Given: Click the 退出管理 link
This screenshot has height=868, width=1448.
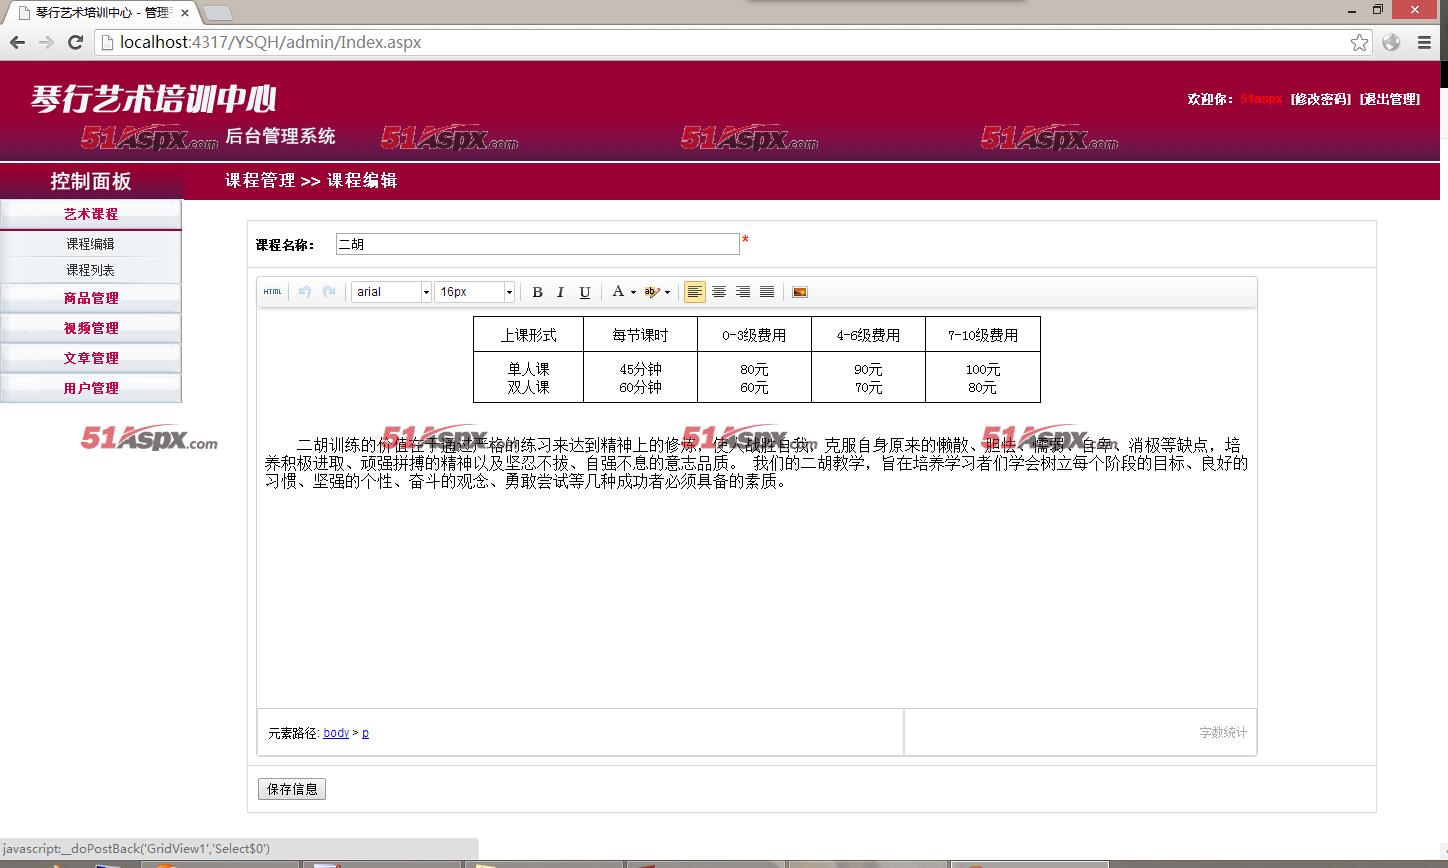Looking at the screenshot, I should 1390,99.
